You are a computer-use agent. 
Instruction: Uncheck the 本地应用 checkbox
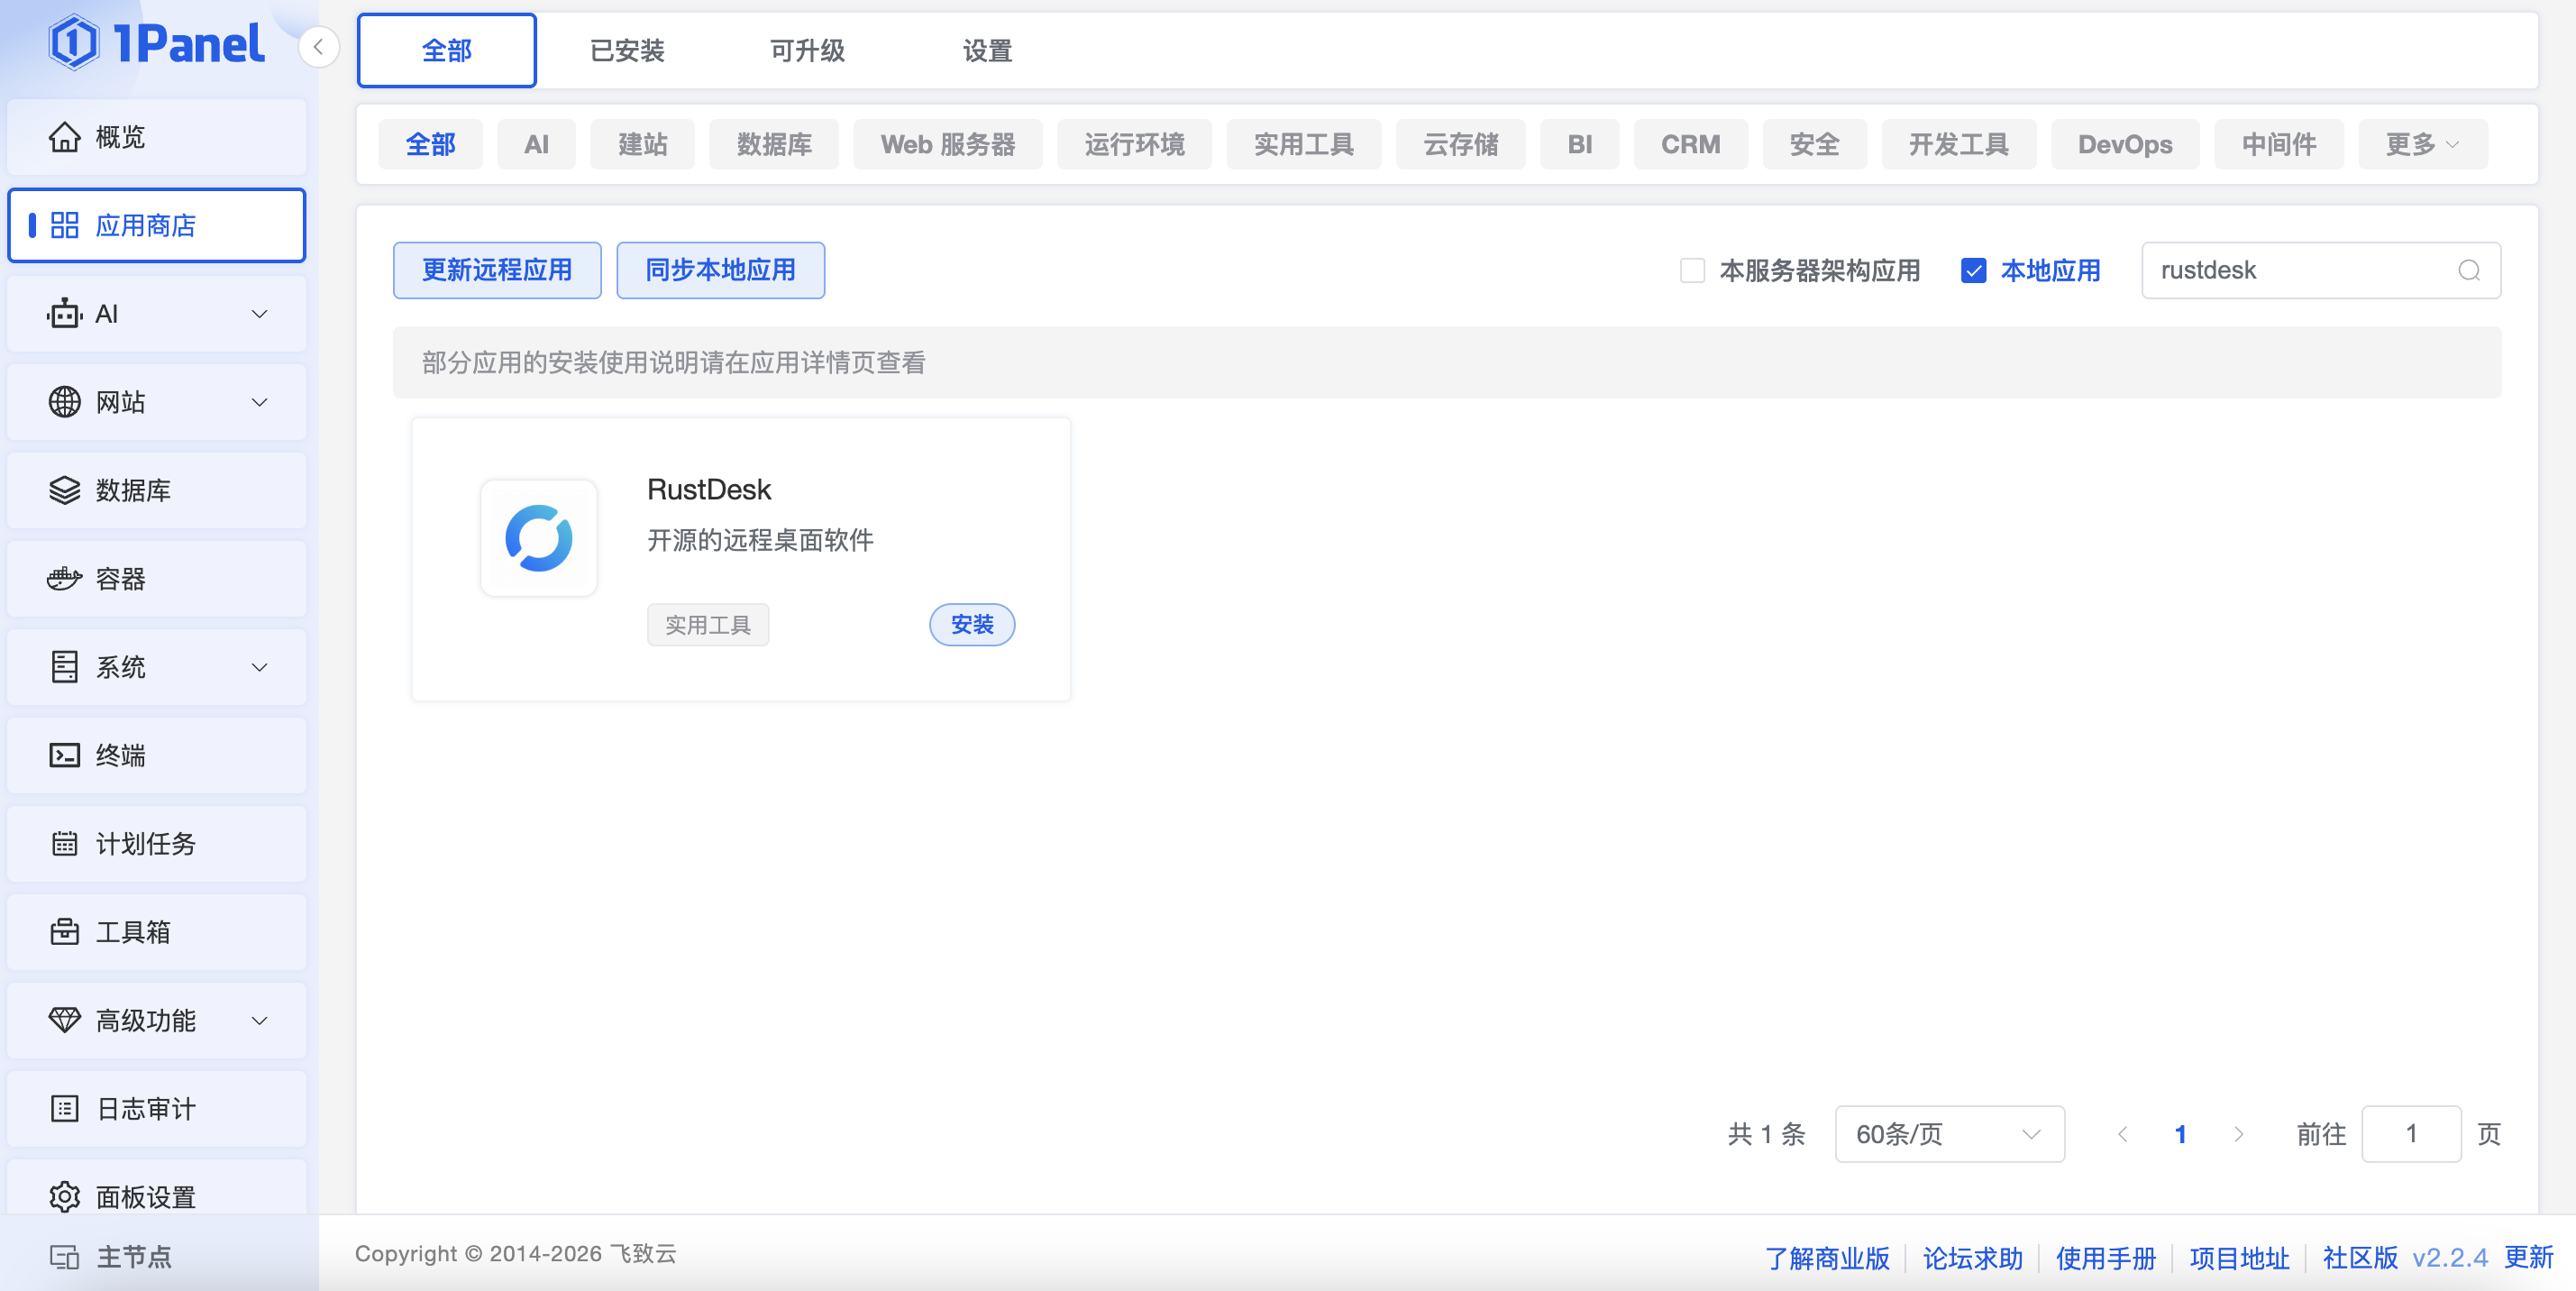point(1973,270)
